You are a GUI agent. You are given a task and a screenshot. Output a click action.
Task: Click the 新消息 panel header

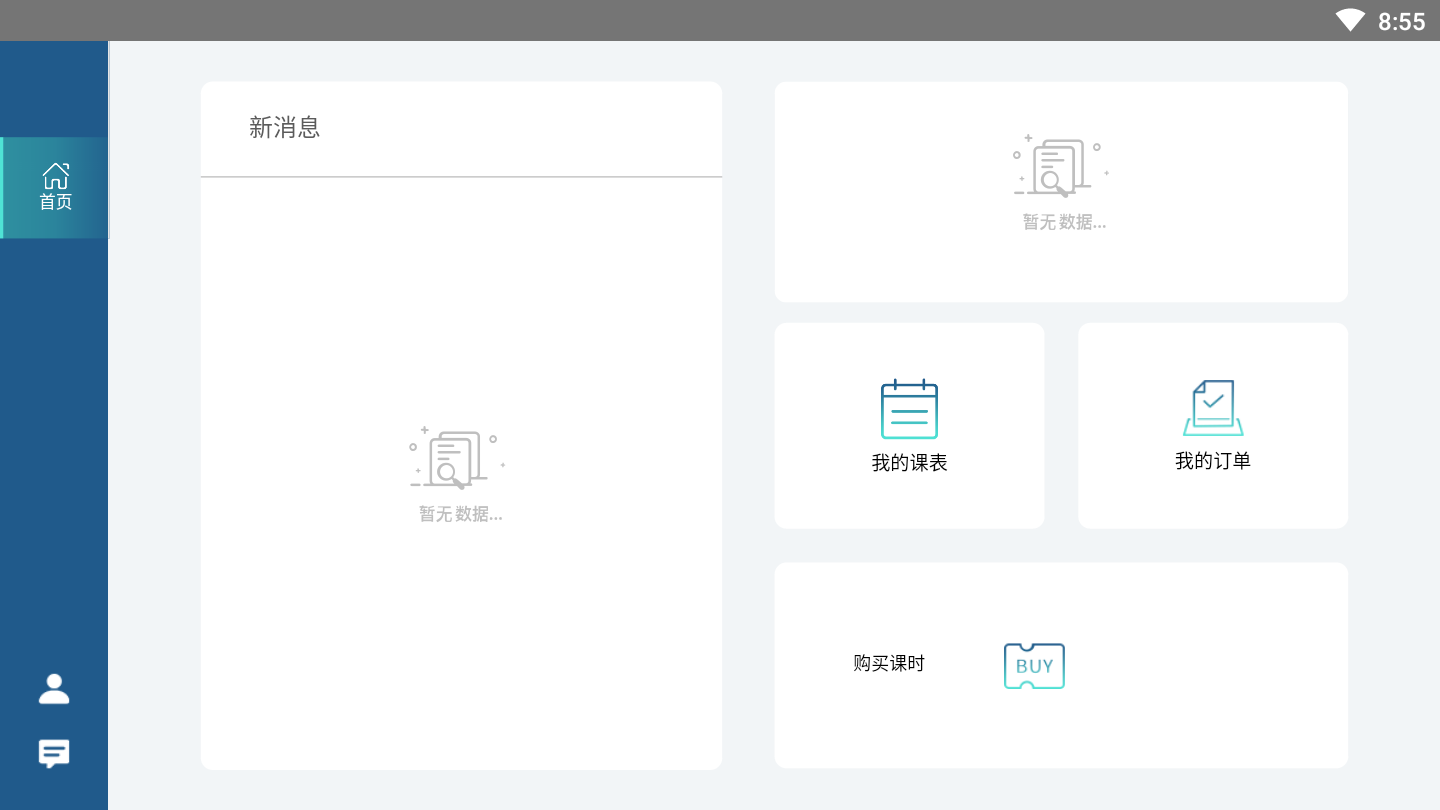(284, 128)
